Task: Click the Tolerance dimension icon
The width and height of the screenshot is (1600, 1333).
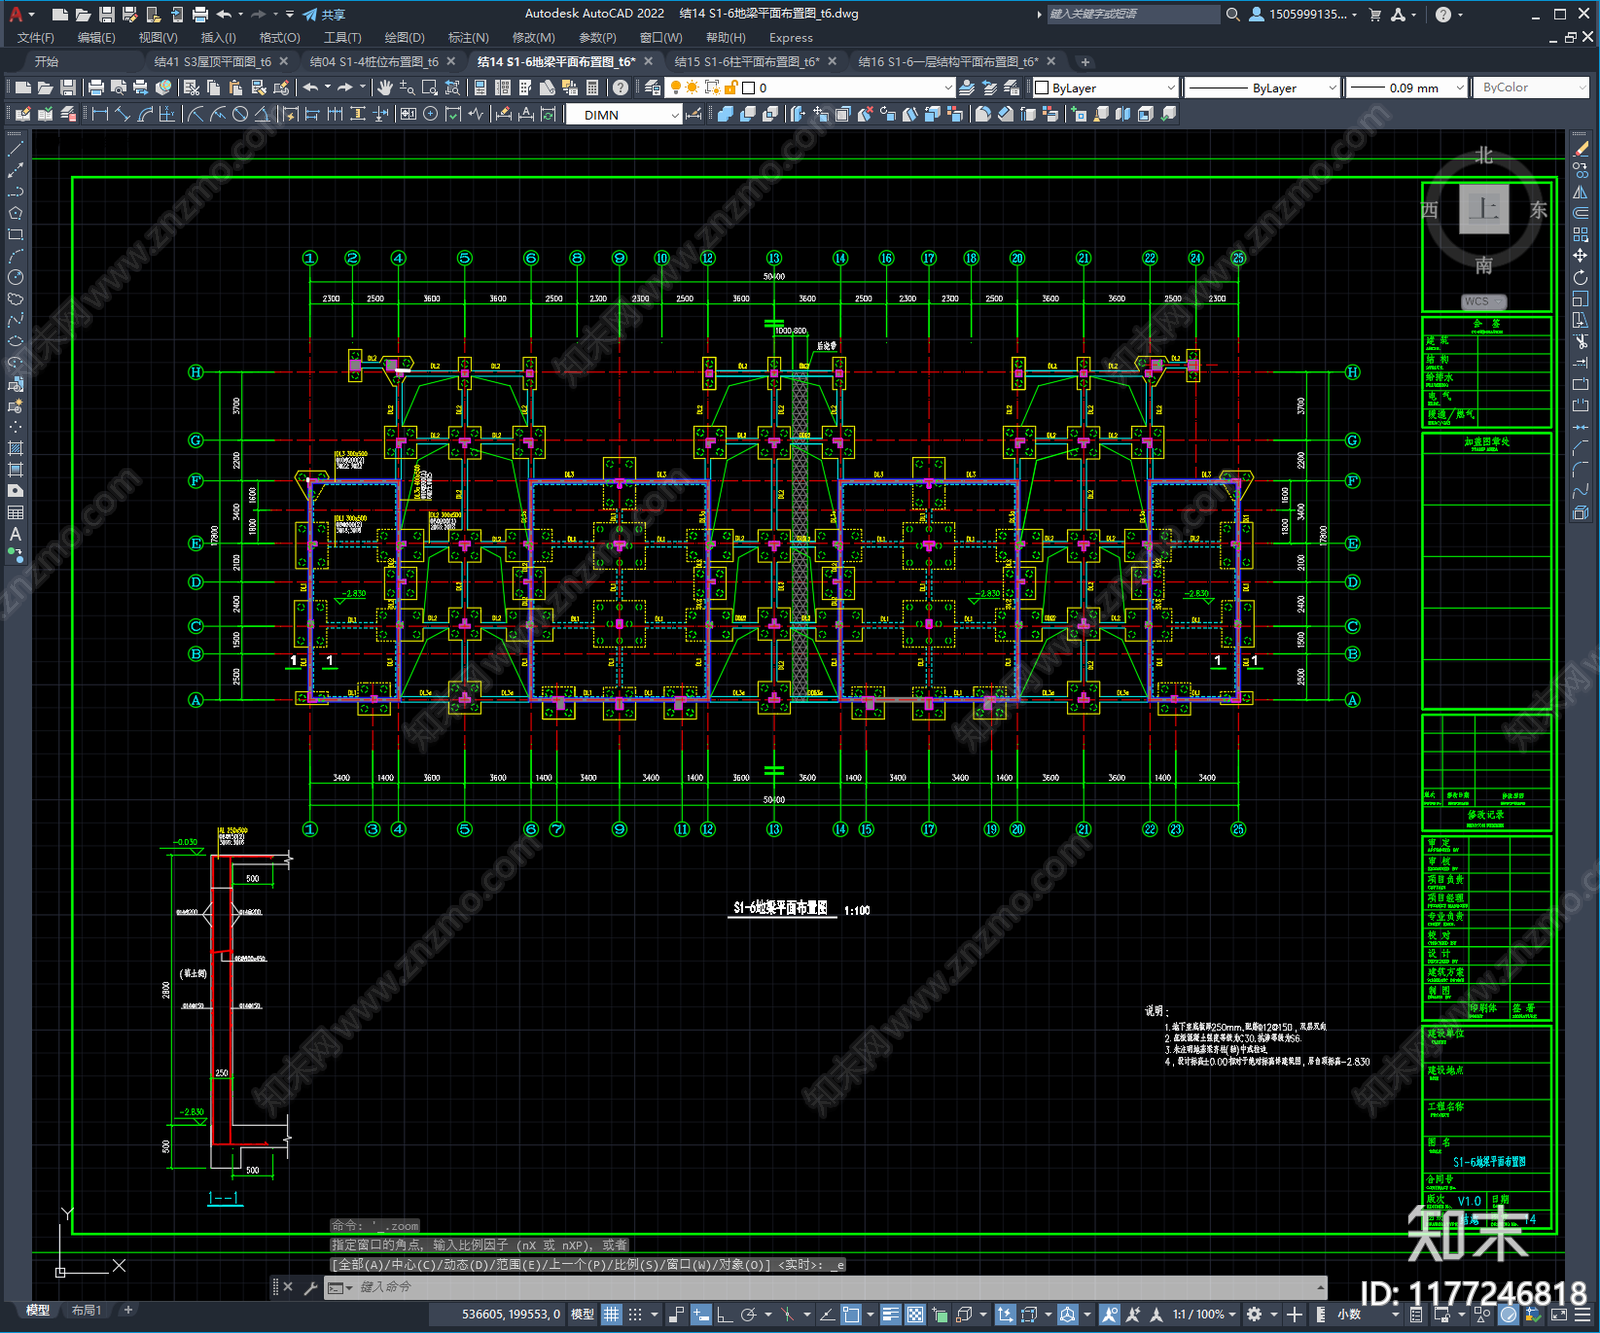Action: click(408, 114)
